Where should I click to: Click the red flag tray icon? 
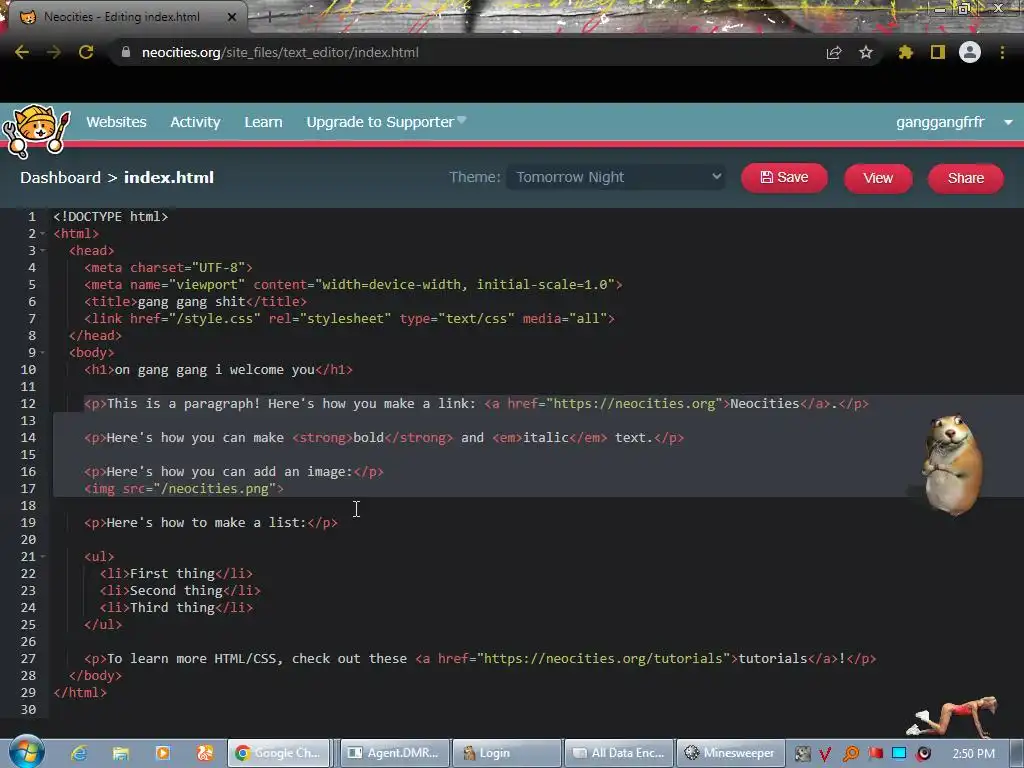click(x=875, y=754)
